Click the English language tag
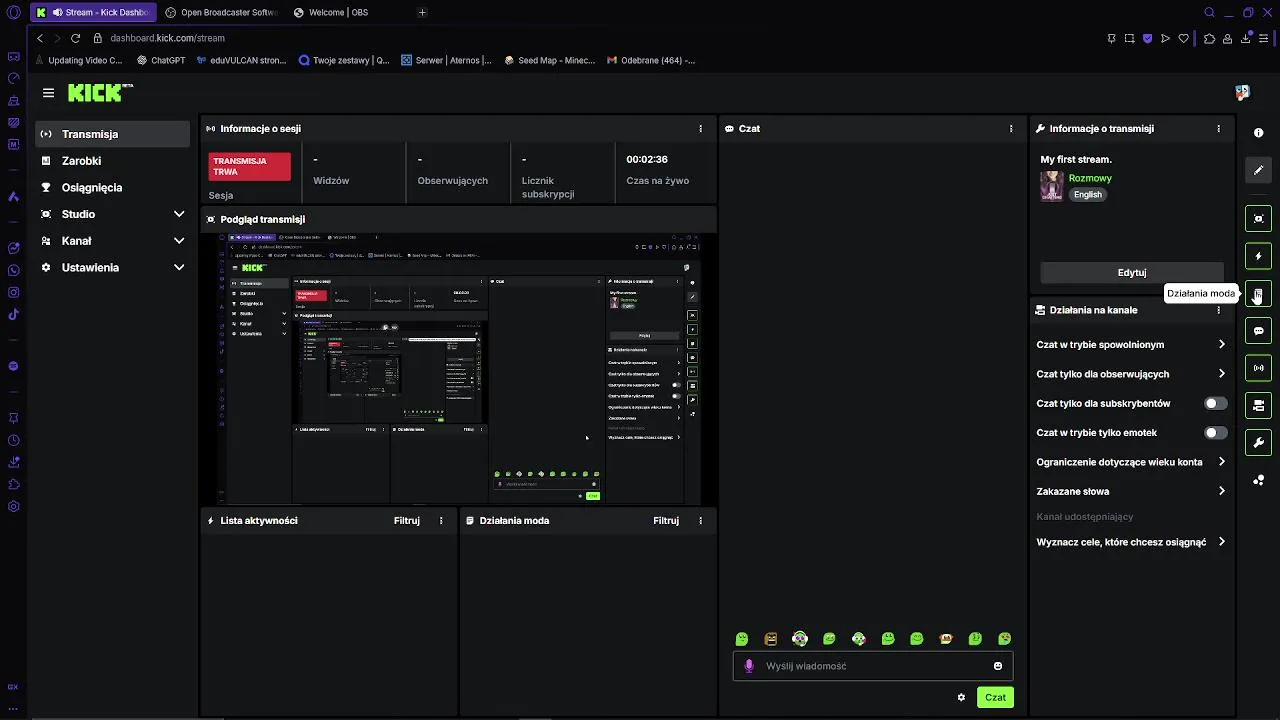Viewport: 1280px width, 720px height. click(1088, 195)
